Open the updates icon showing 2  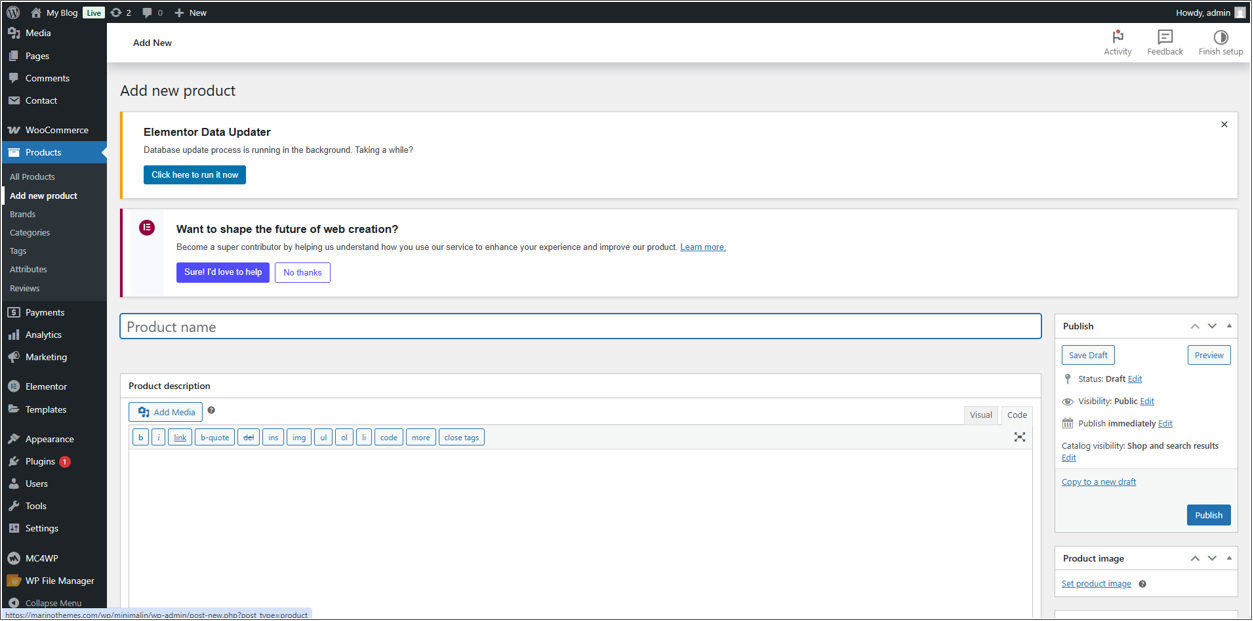tap(121, 12)
